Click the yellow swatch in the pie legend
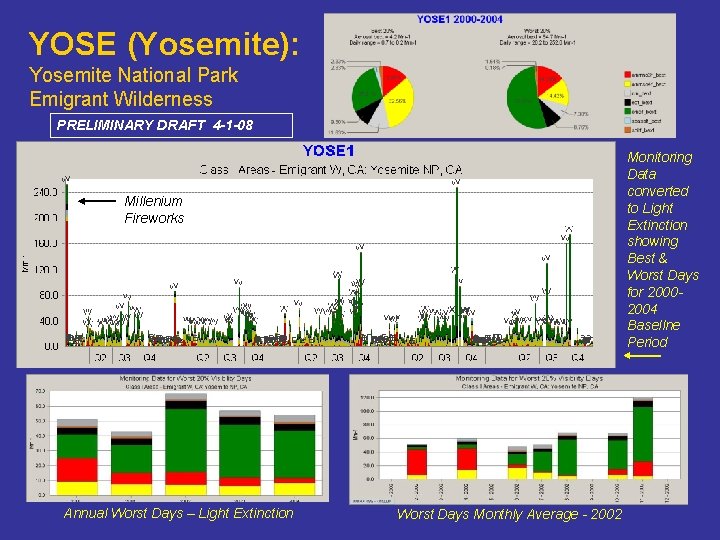Screen dimensions: 720x540 tap(627, 84)
